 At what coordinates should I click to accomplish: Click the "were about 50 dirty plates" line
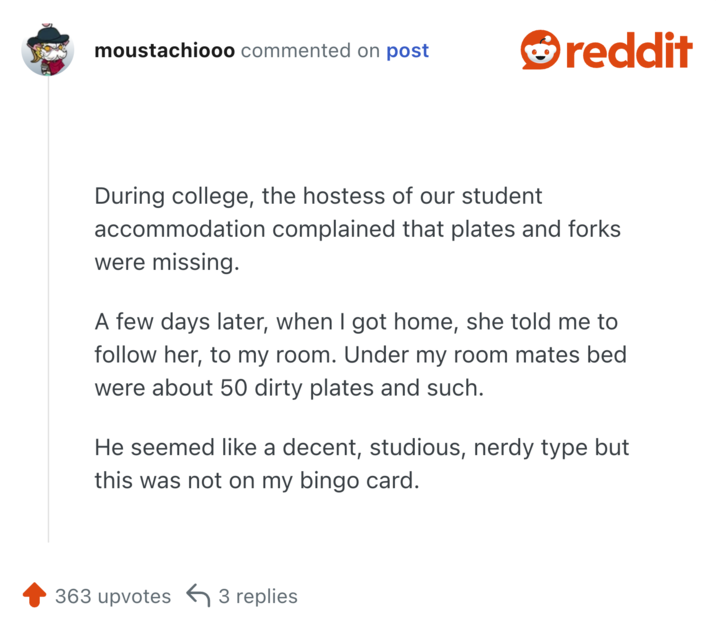tap(289, 388)
